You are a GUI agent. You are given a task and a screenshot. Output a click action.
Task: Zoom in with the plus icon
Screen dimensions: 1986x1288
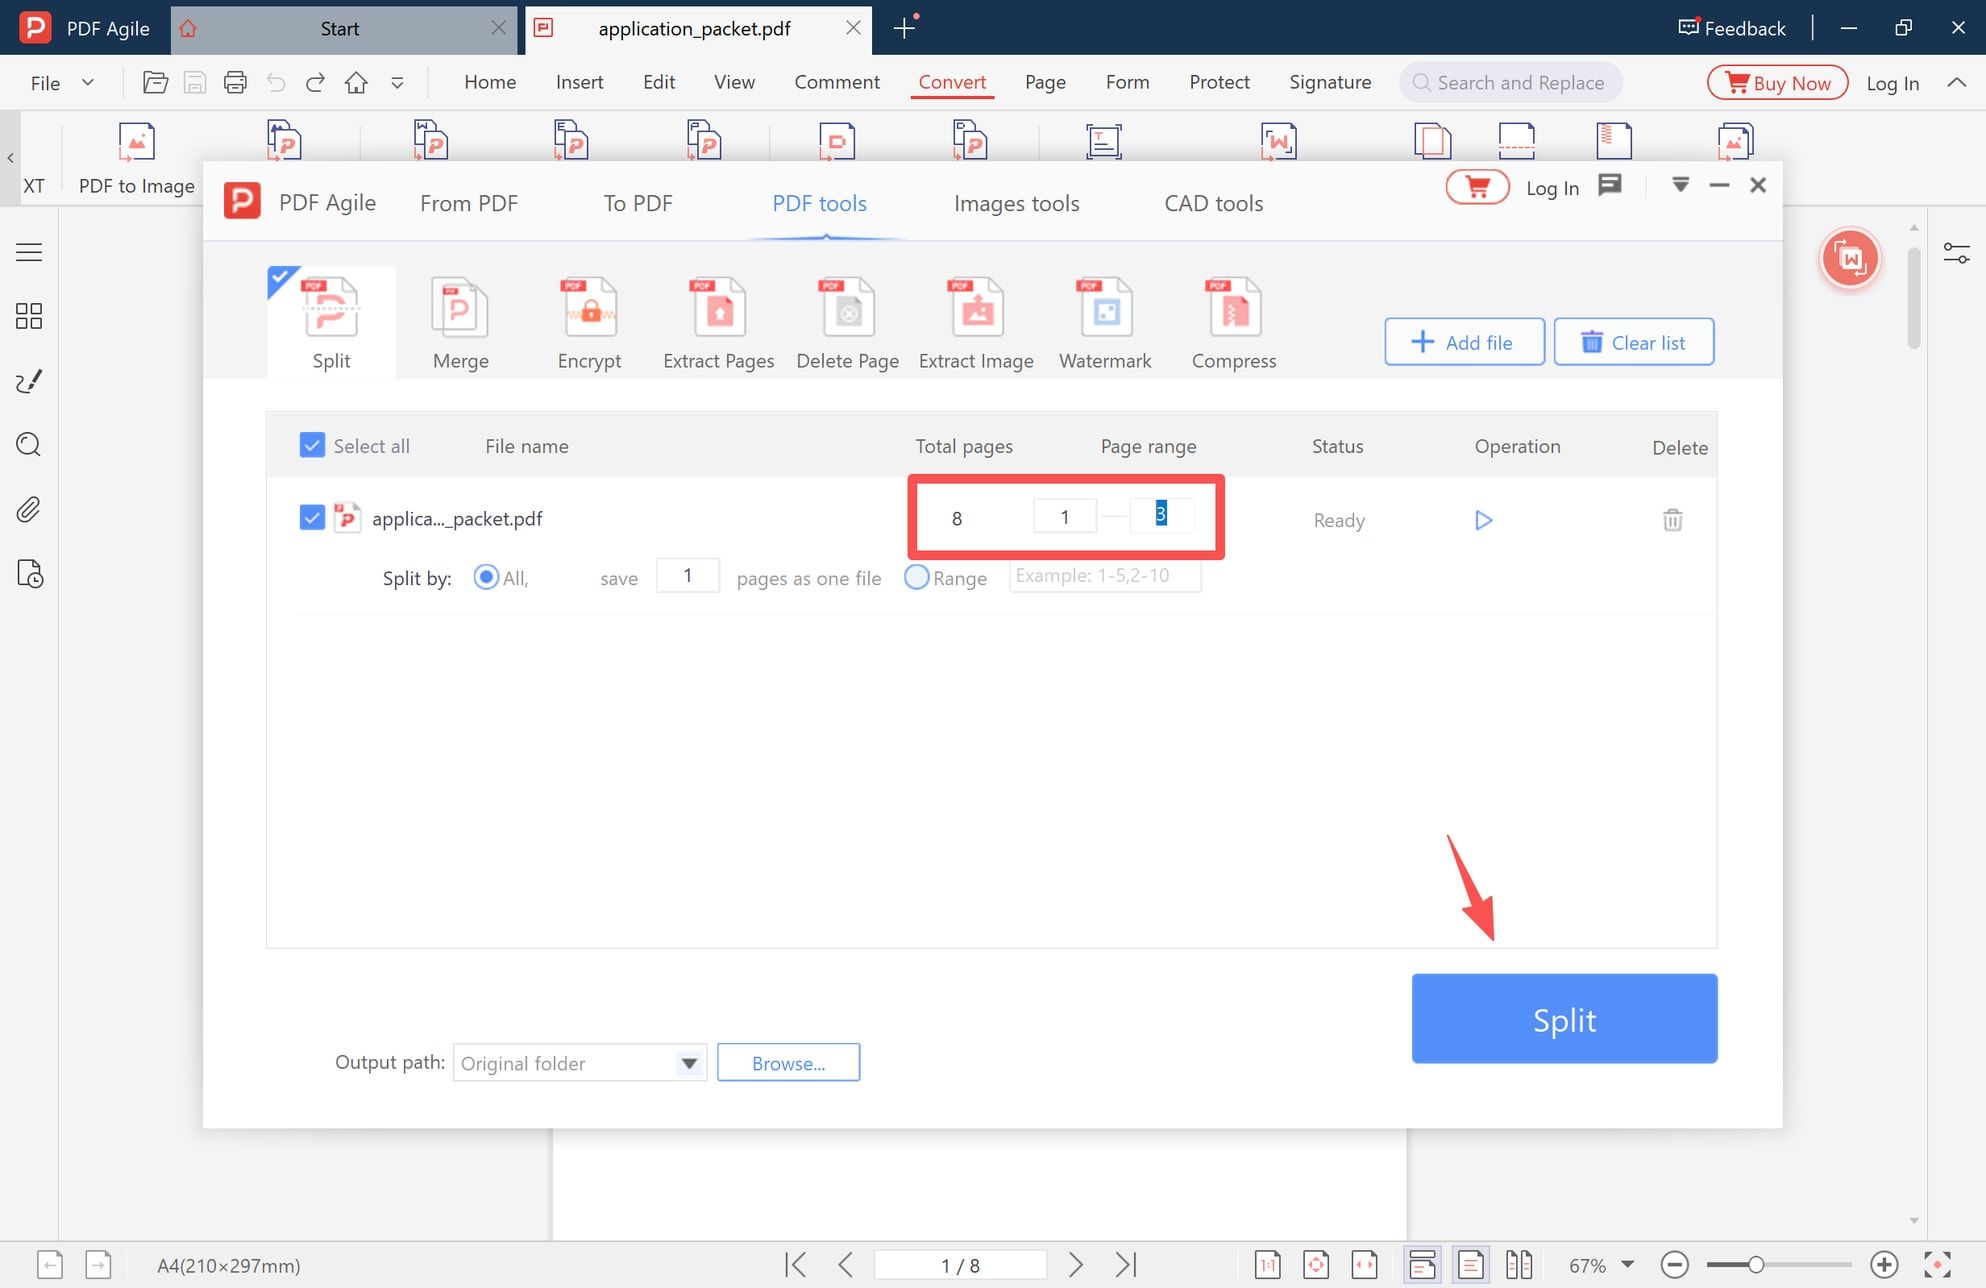(x=1884, y=1265)
